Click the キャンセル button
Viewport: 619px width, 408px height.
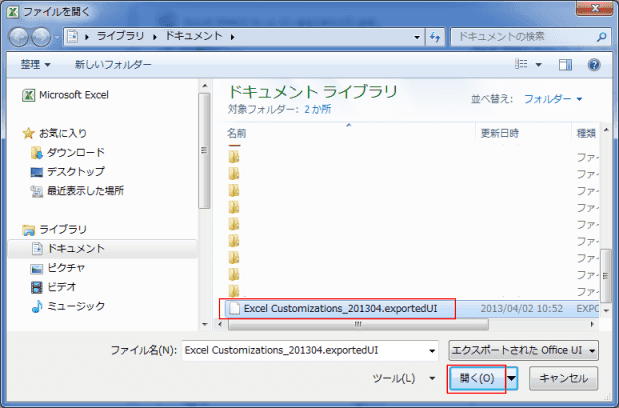pos(563,378)
